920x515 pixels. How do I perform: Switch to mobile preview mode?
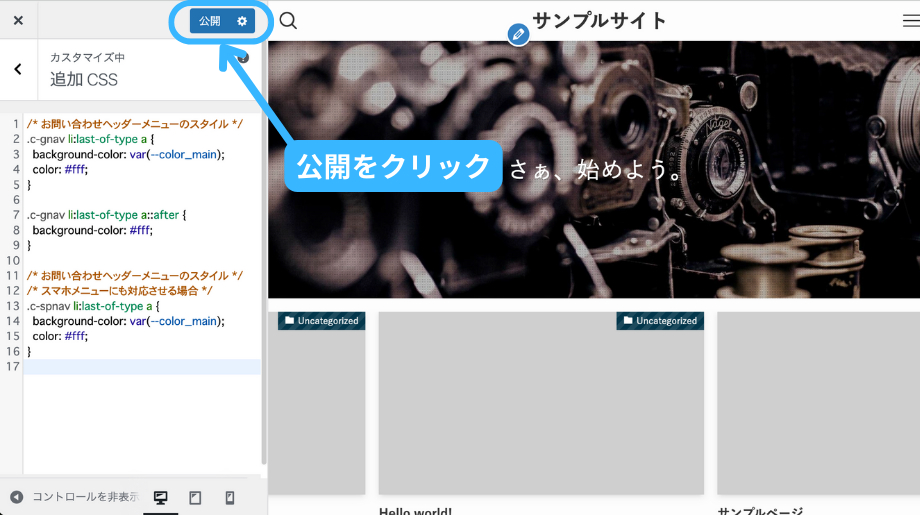click(x=229, y=497)
